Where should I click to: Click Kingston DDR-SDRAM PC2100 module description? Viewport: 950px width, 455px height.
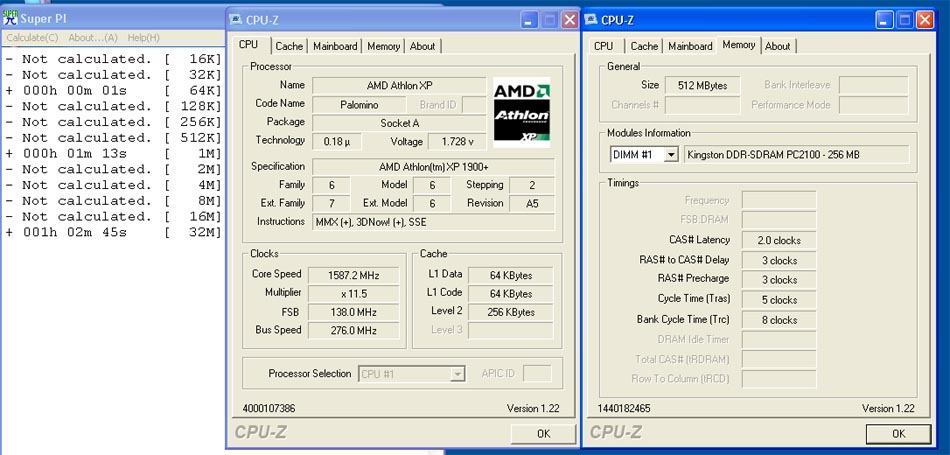[797, 155]
